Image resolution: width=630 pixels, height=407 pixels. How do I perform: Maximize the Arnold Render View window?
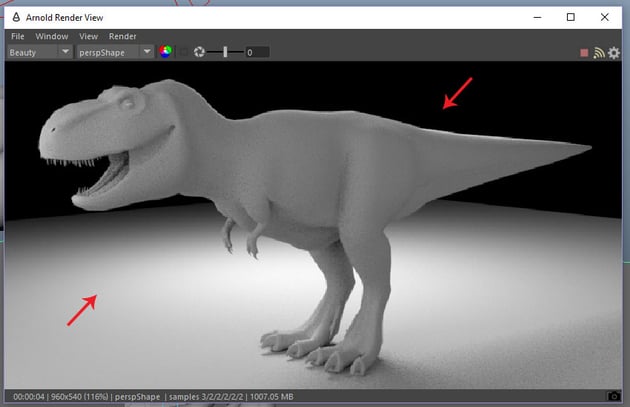tap(571, 16)
